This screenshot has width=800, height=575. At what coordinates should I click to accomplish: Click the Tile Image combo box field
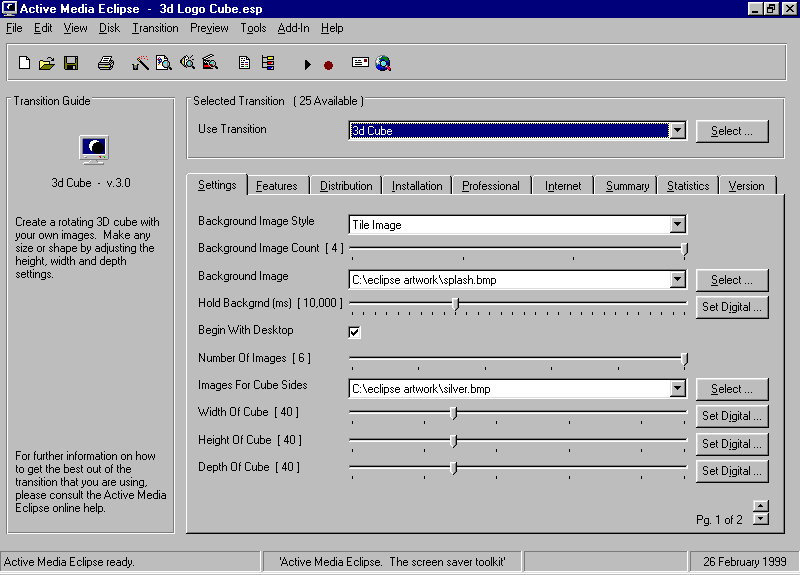pos(517,224)
